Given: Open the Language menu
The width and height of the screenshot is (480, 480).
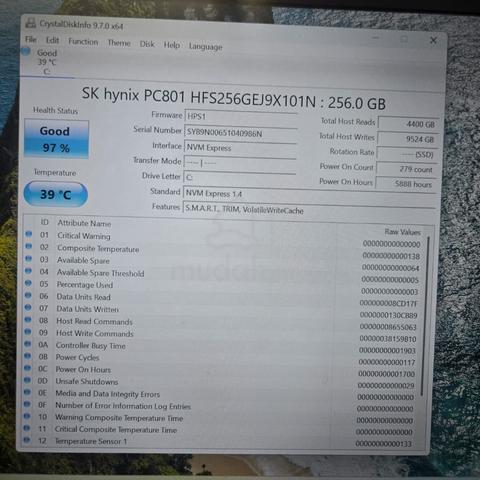Looking at the screenshot, I should tap(205, 47).
